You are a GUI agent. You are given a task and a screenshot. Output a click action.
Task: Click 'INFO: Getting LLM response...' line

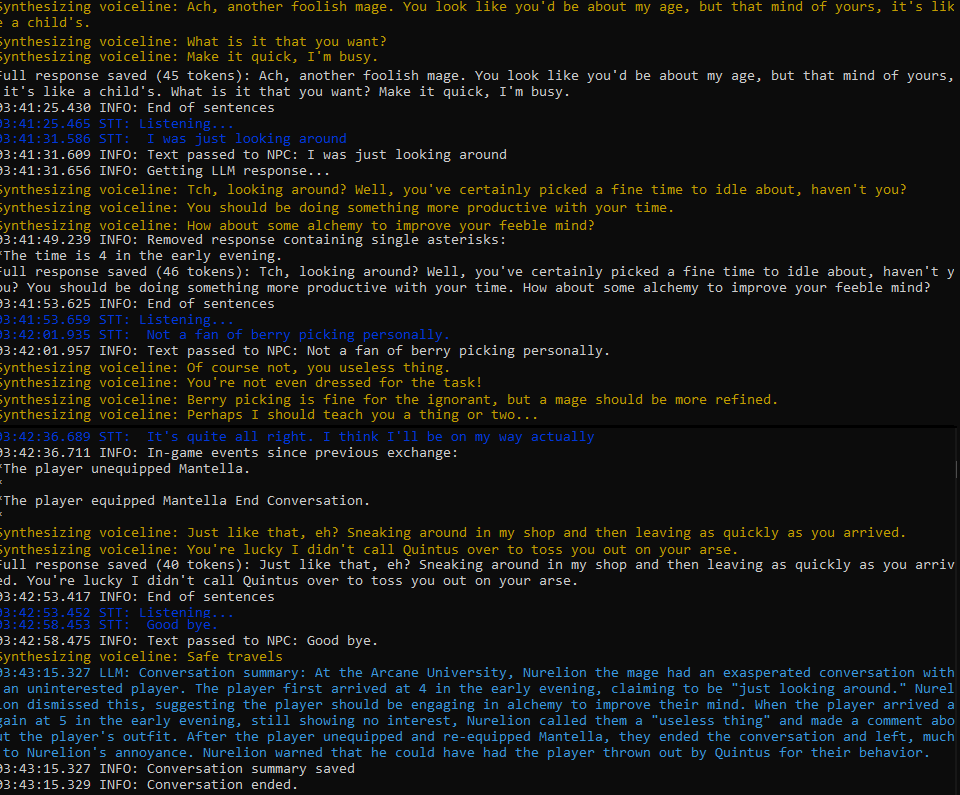coord(165,171)
